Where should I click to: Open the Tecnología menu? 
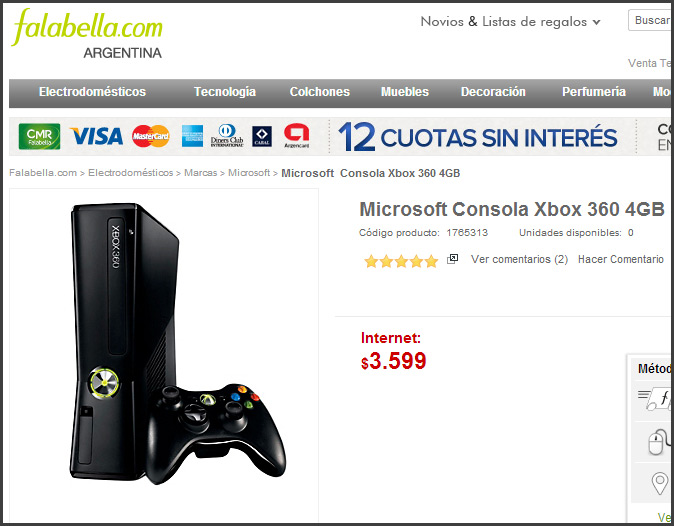click(x=225, y=92)
